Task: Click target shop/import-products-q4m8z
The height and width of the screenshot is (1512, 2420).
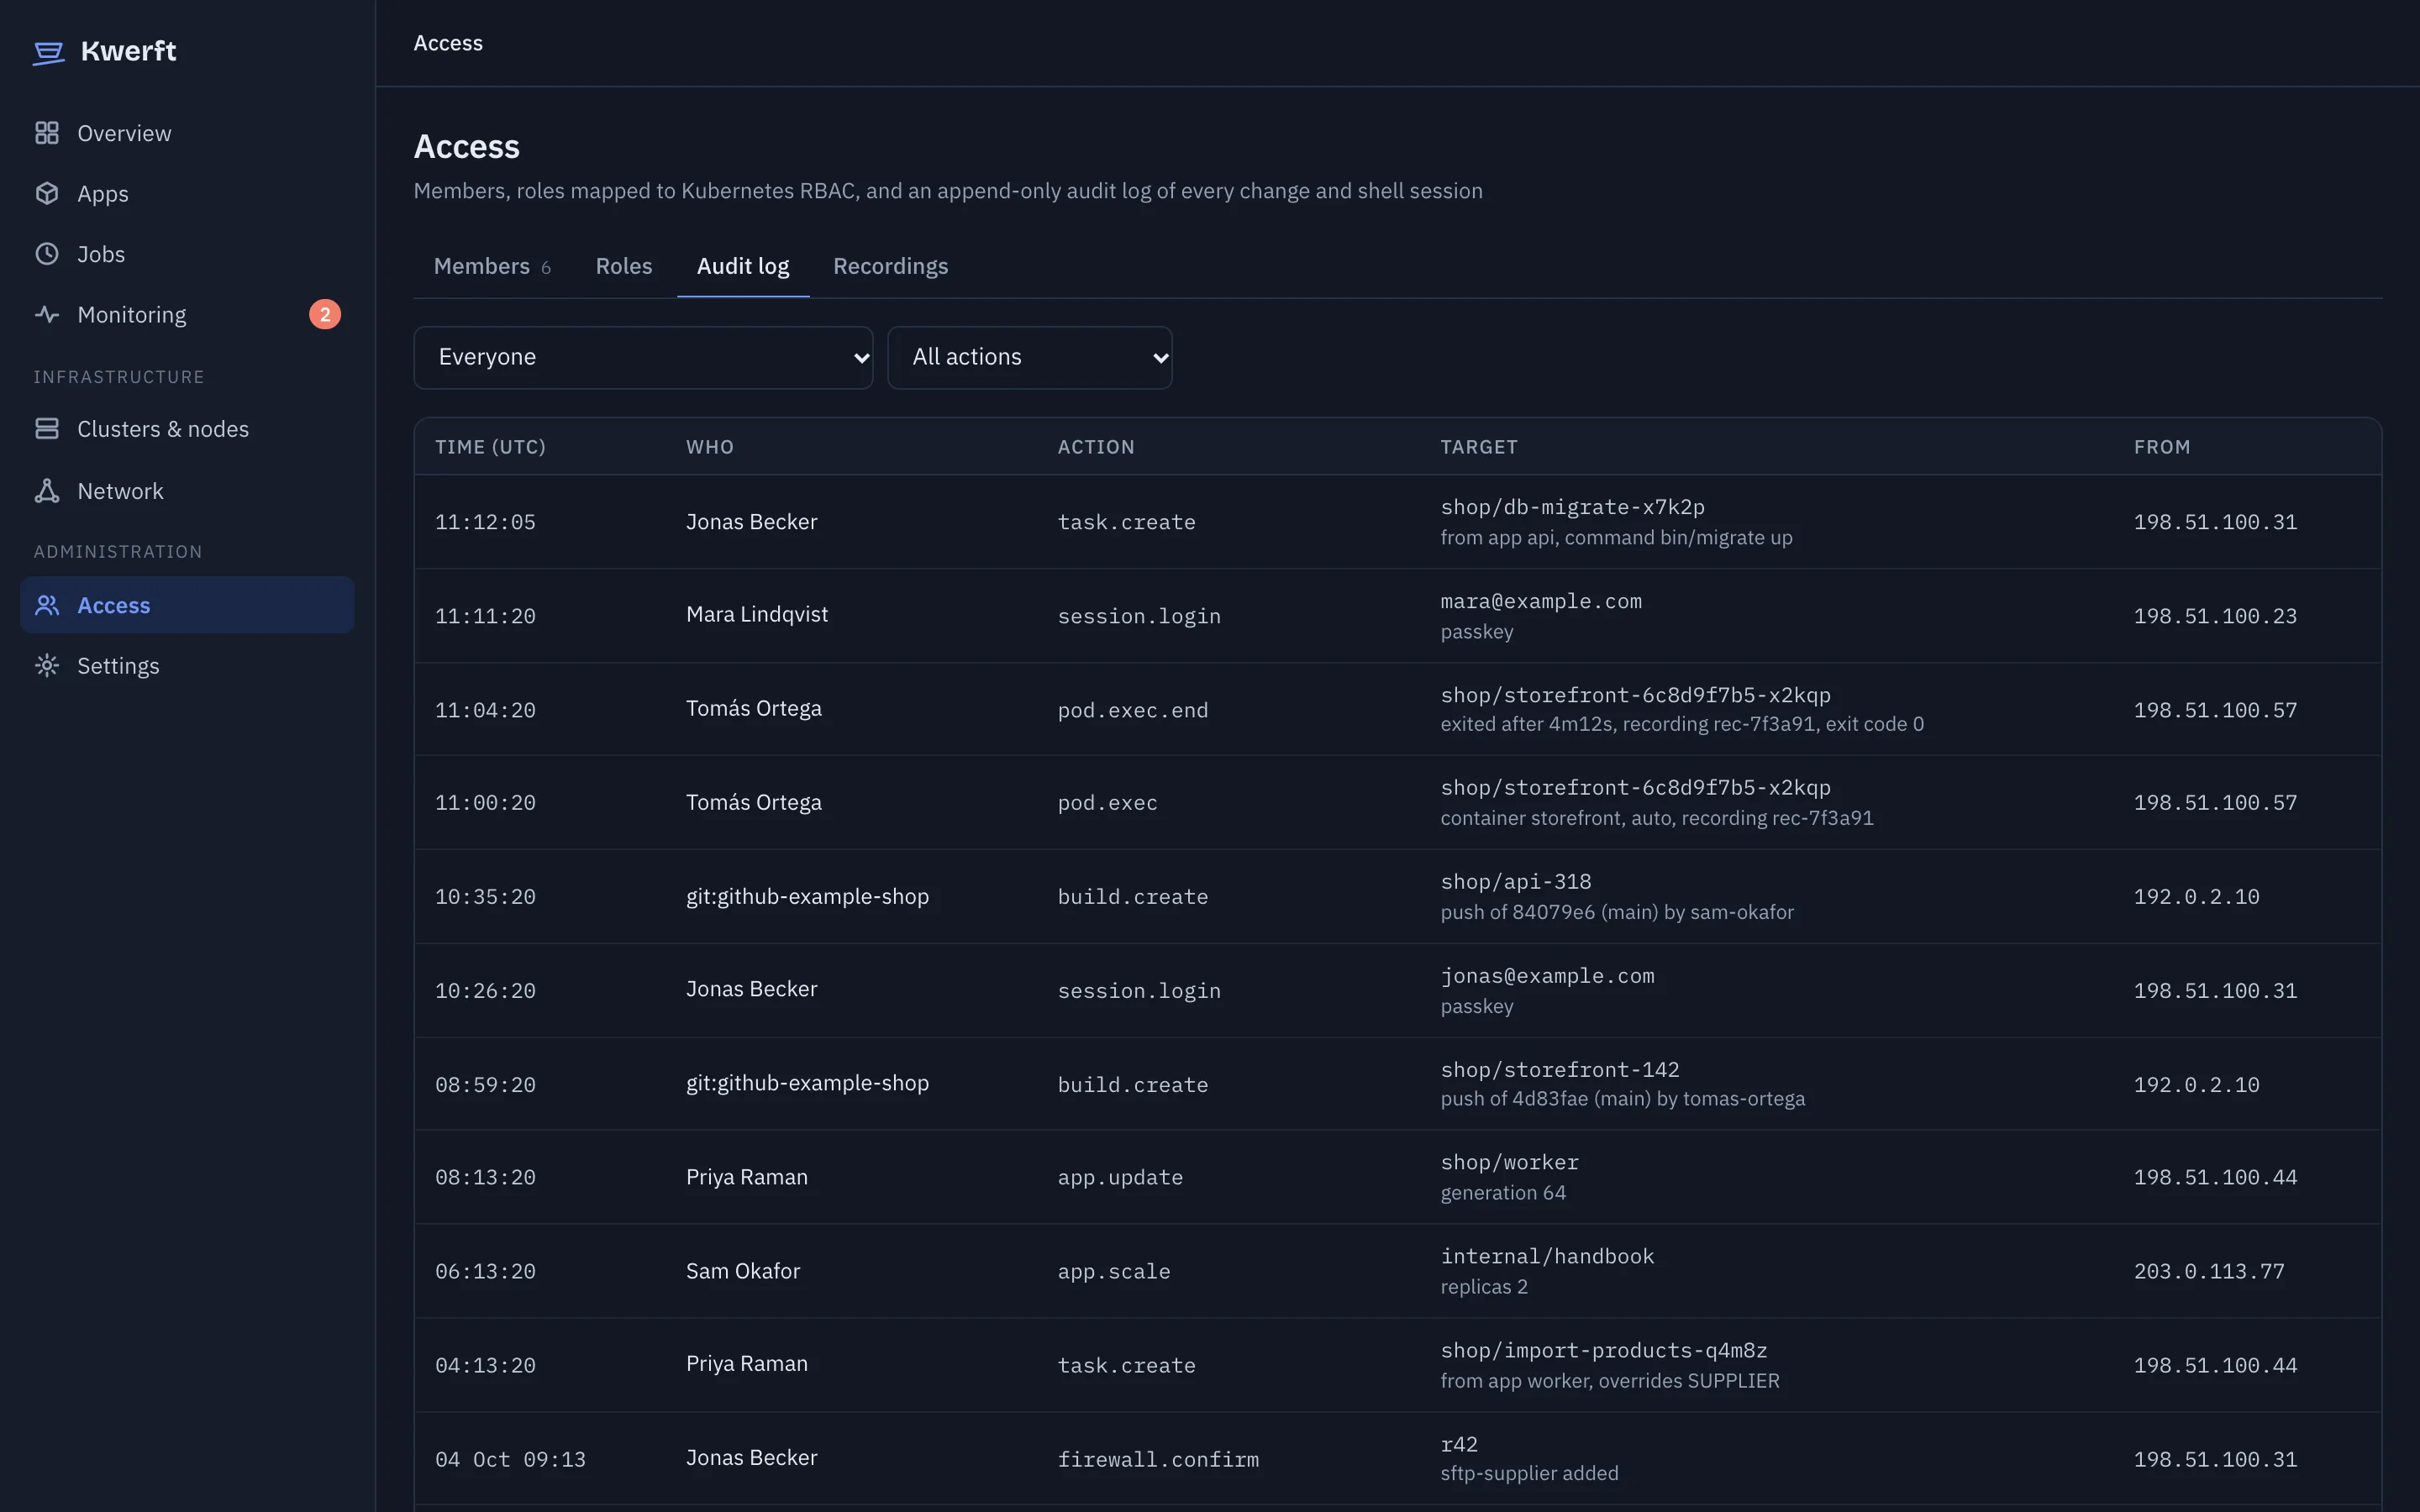Action: 1604,1351
